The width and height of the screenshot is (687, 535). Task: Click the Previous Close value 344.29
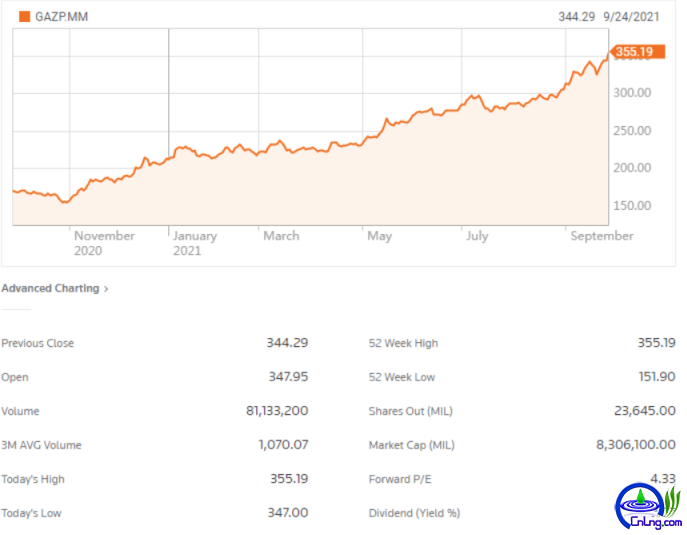pos(287,343)
